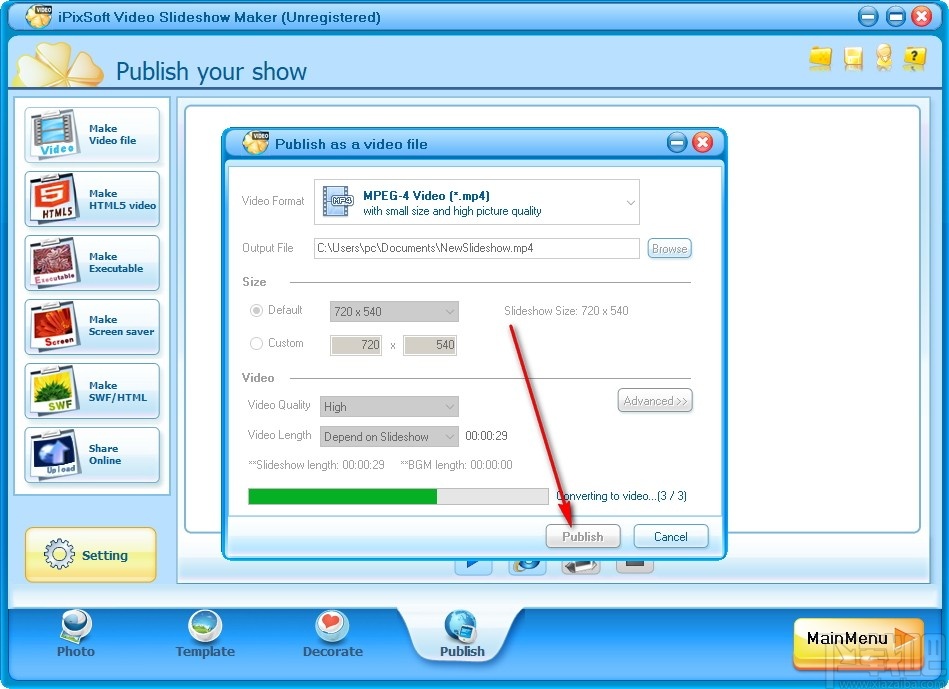Select Make Screen saver option
949x689 pixels.
[92, 327]
